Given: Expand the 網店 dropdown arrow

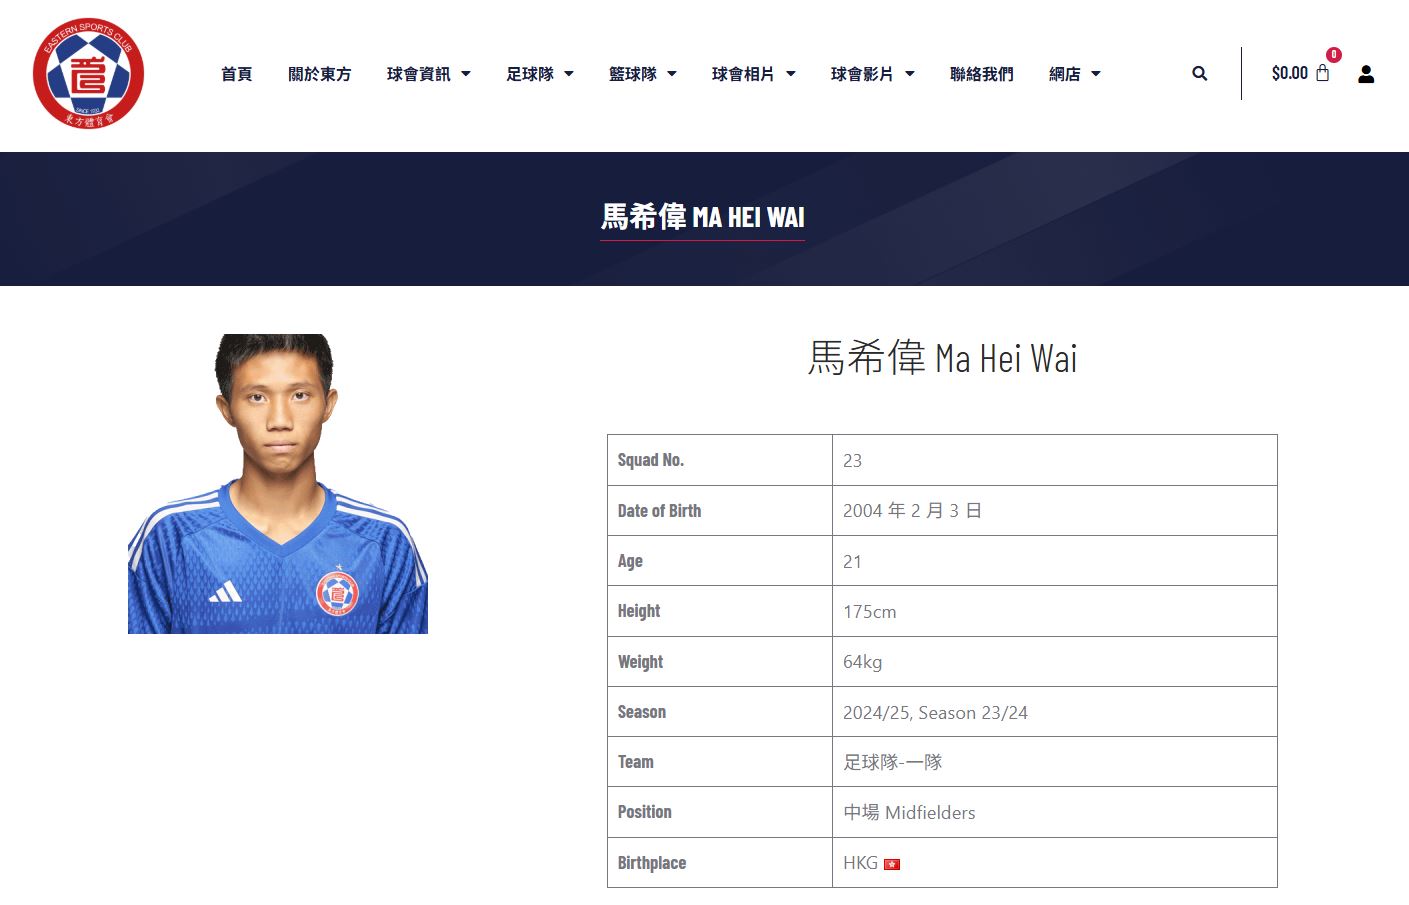Looking at the screenshot, I should [x=1096, y=74].
